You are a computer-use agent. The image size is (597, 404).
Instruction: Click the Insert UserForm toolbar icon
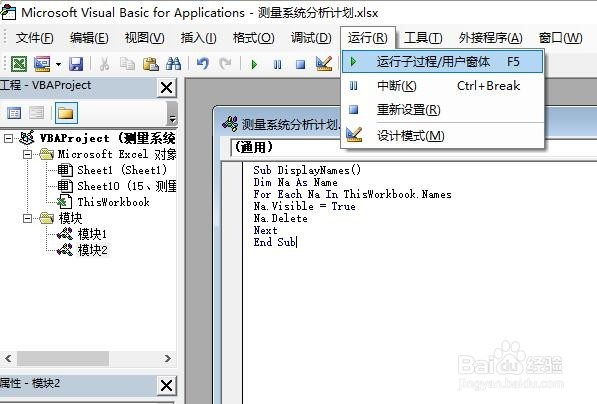(42, 64)
